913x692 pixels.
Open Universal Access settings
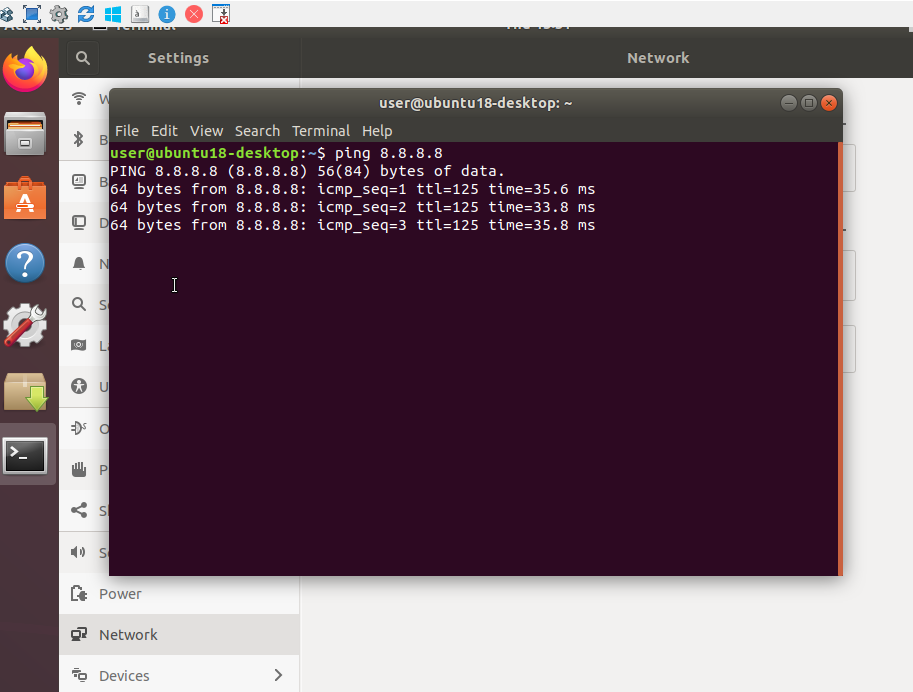click(x=80, y=387)
